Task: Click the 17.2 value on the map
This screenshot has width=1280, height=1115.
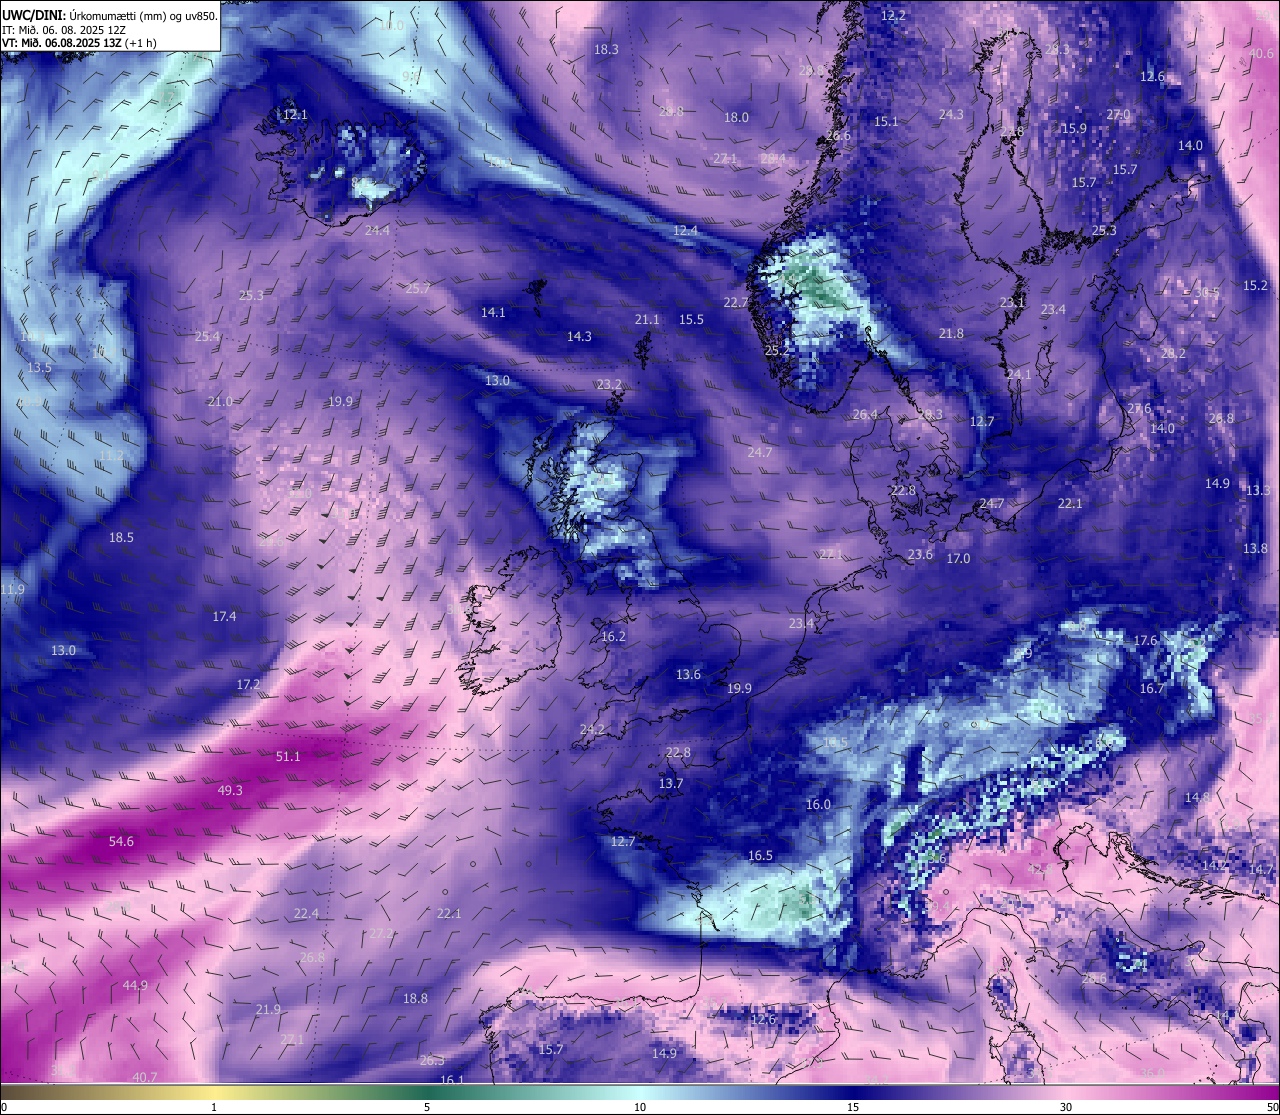Action: click(x=248, y=684)
